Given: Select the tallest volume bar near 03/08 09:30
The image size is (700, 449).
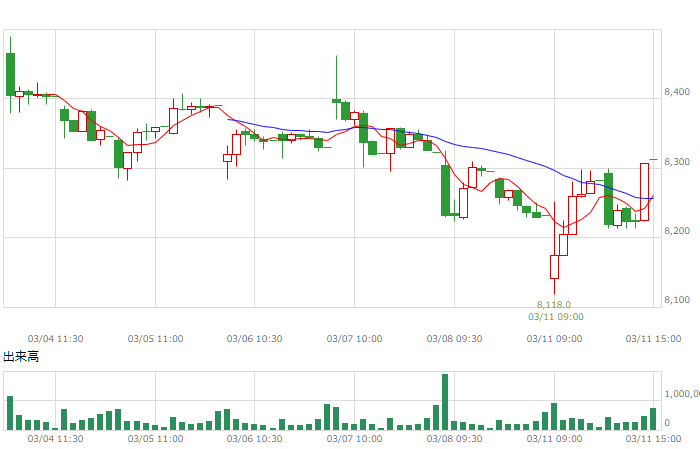Looking at the screenshot, I should click(445, 402).
